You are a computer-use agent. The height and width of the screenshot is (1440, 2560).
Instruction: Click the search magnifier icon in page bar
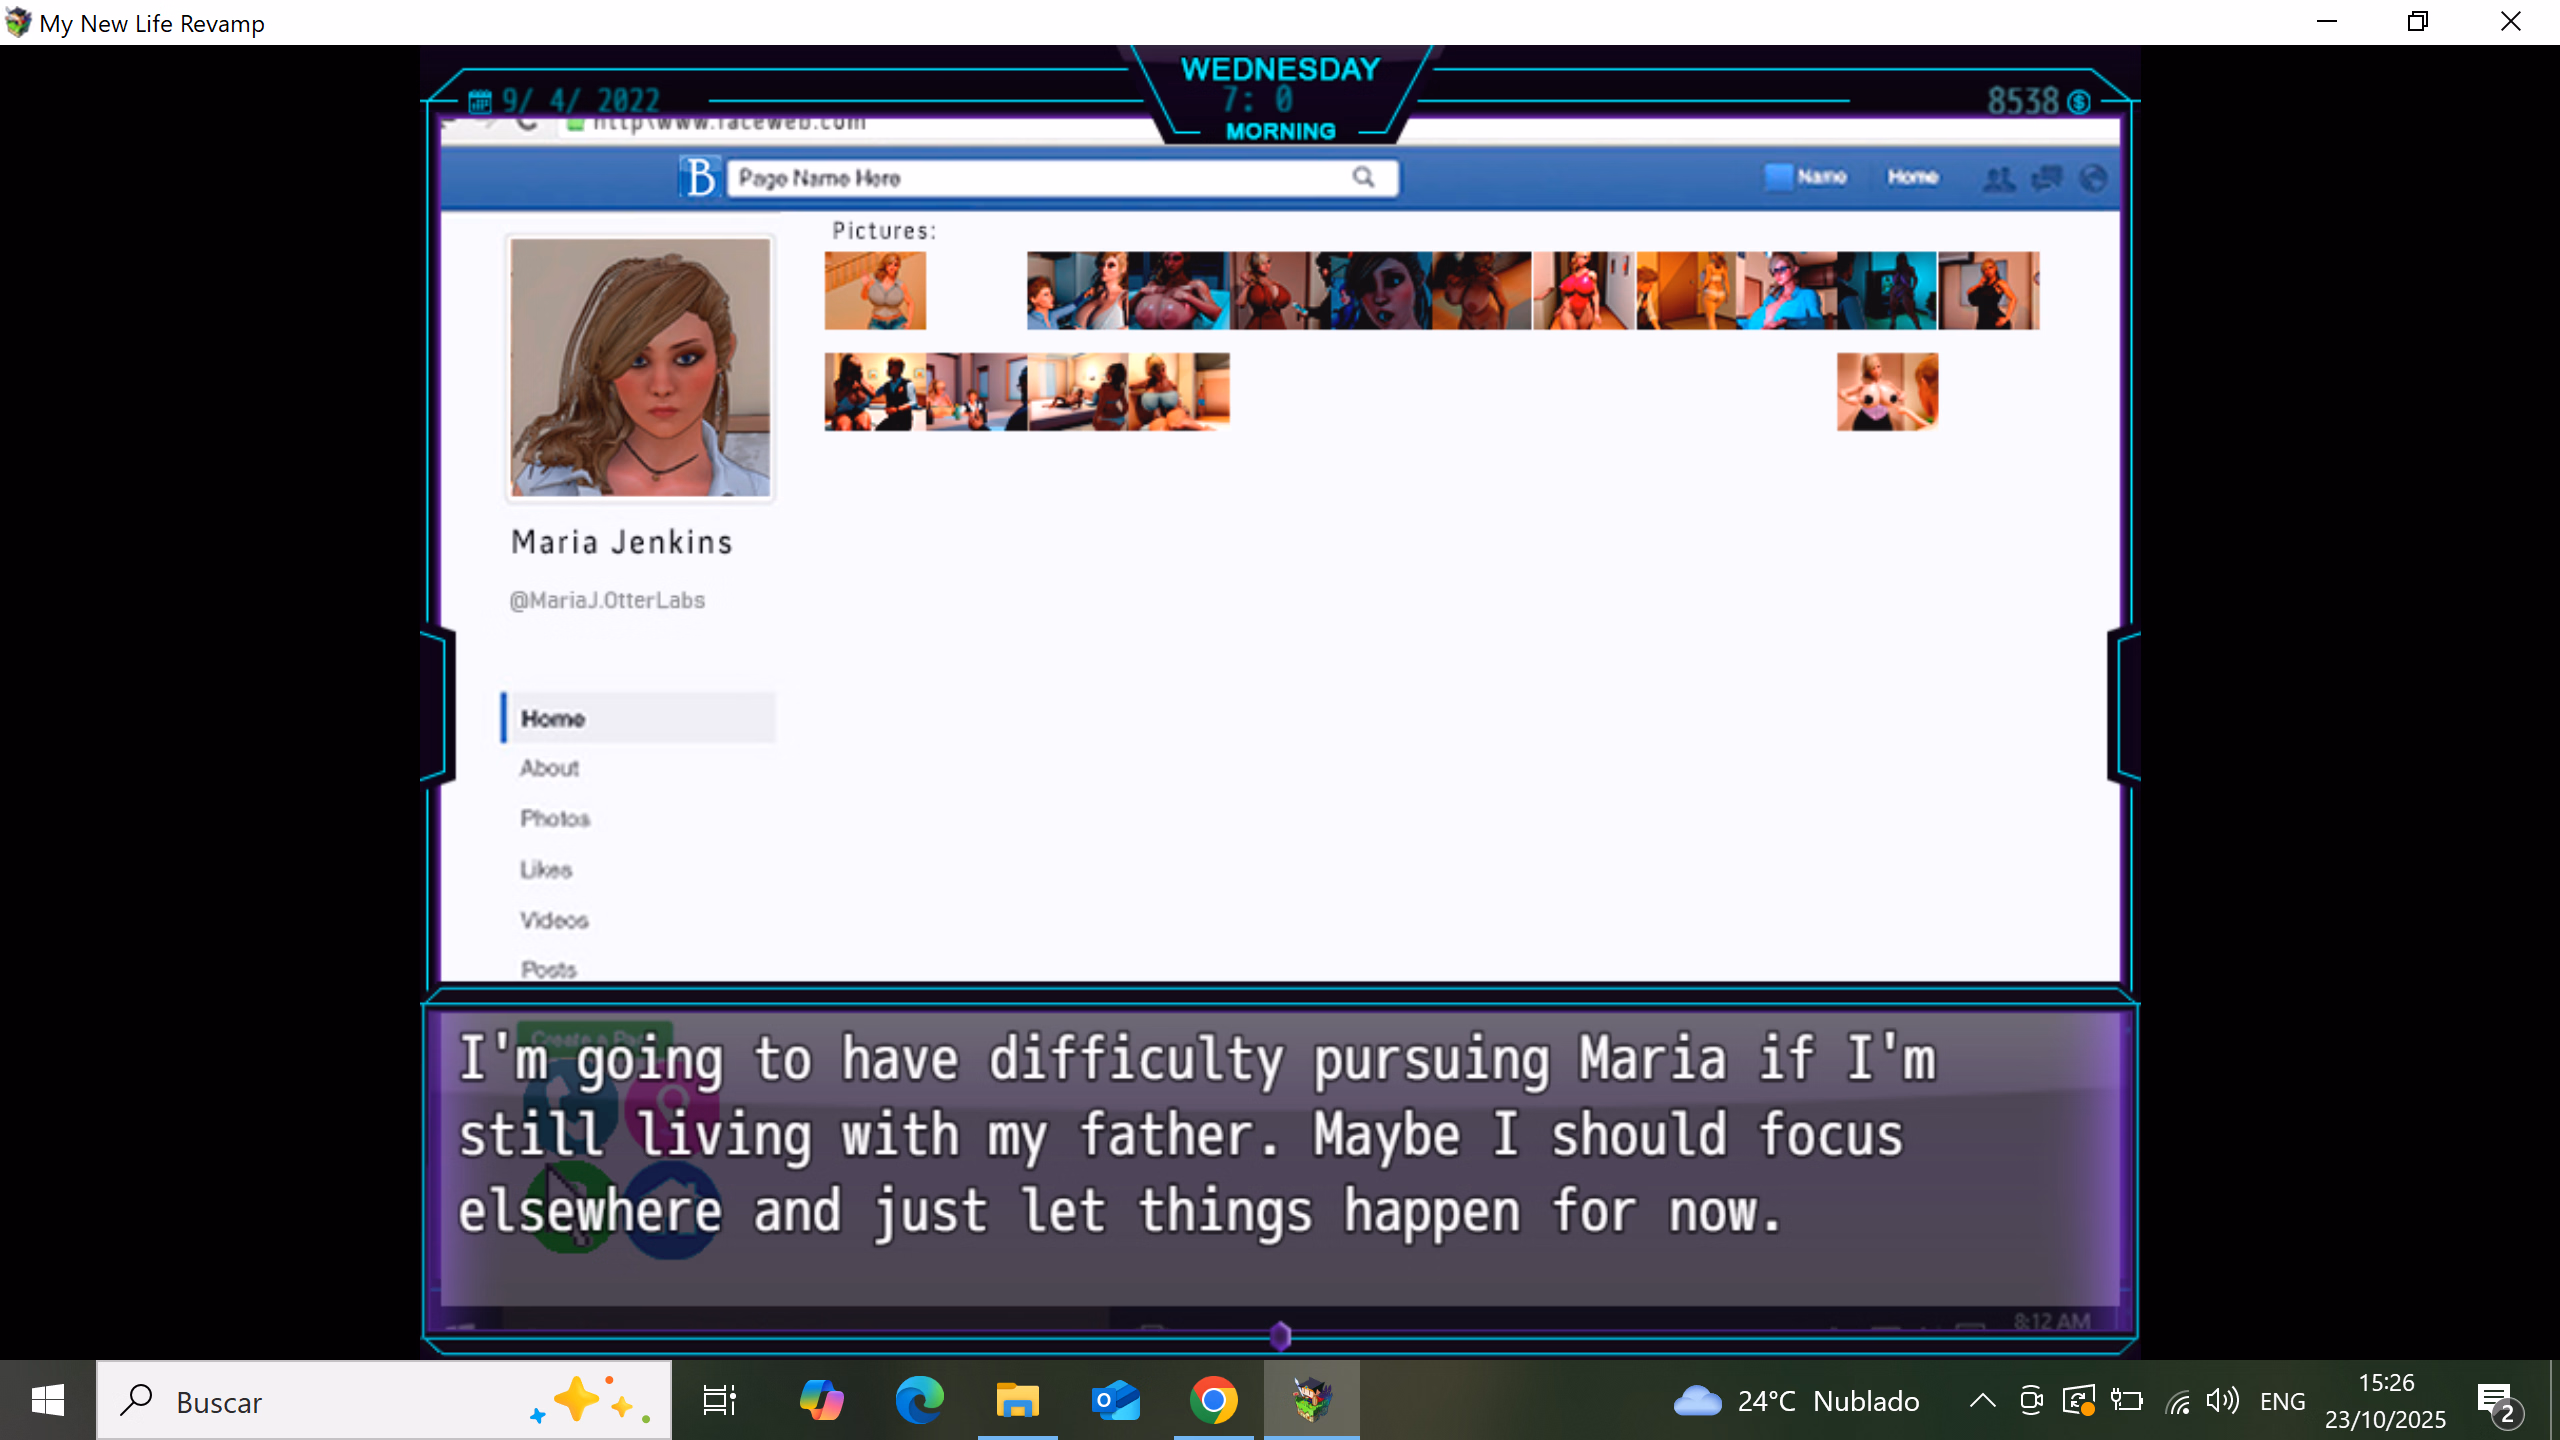click(1363, 177)
